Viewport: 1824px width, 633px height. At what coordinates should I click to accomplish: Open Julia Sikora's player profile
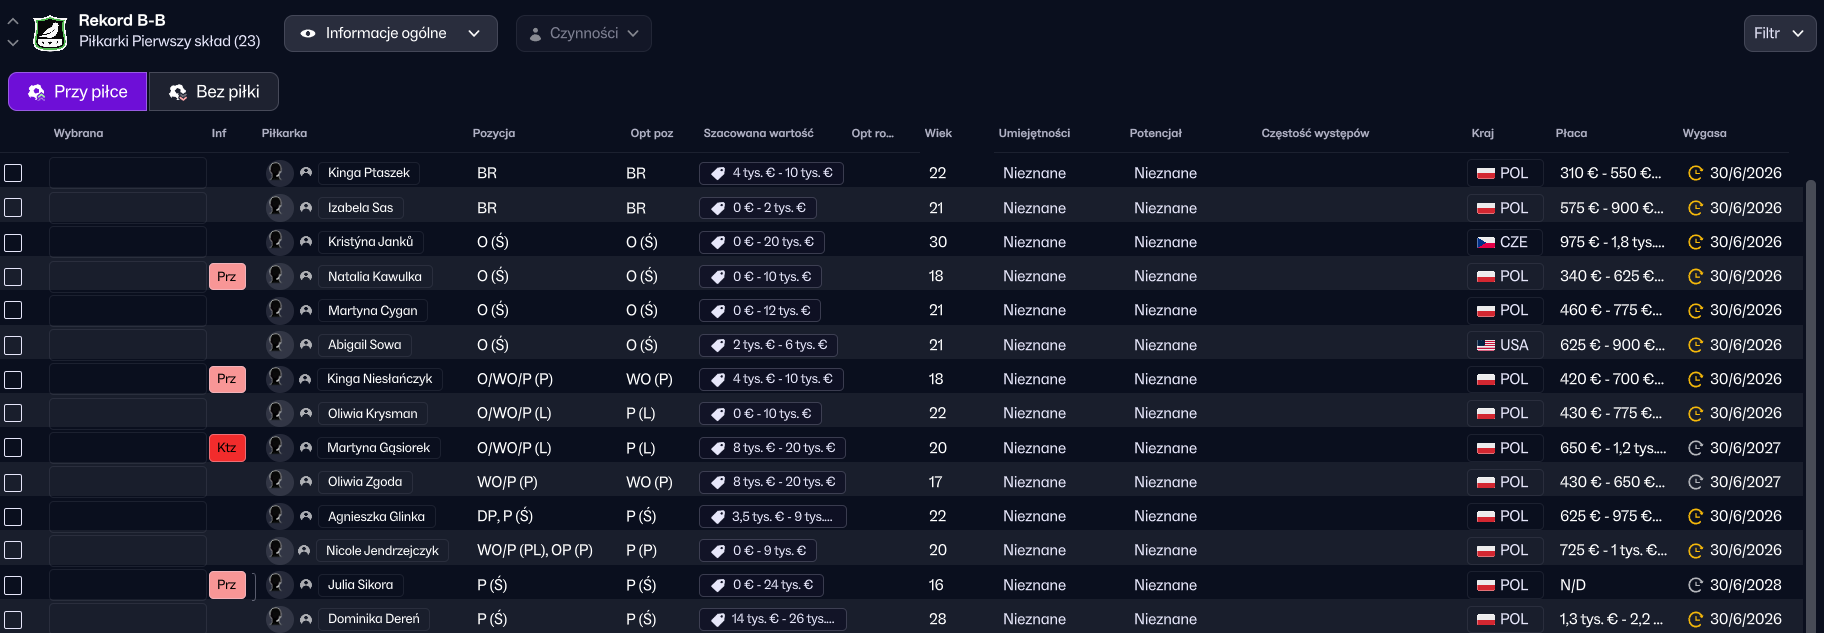pyautogui.click(x=360, y=585)
